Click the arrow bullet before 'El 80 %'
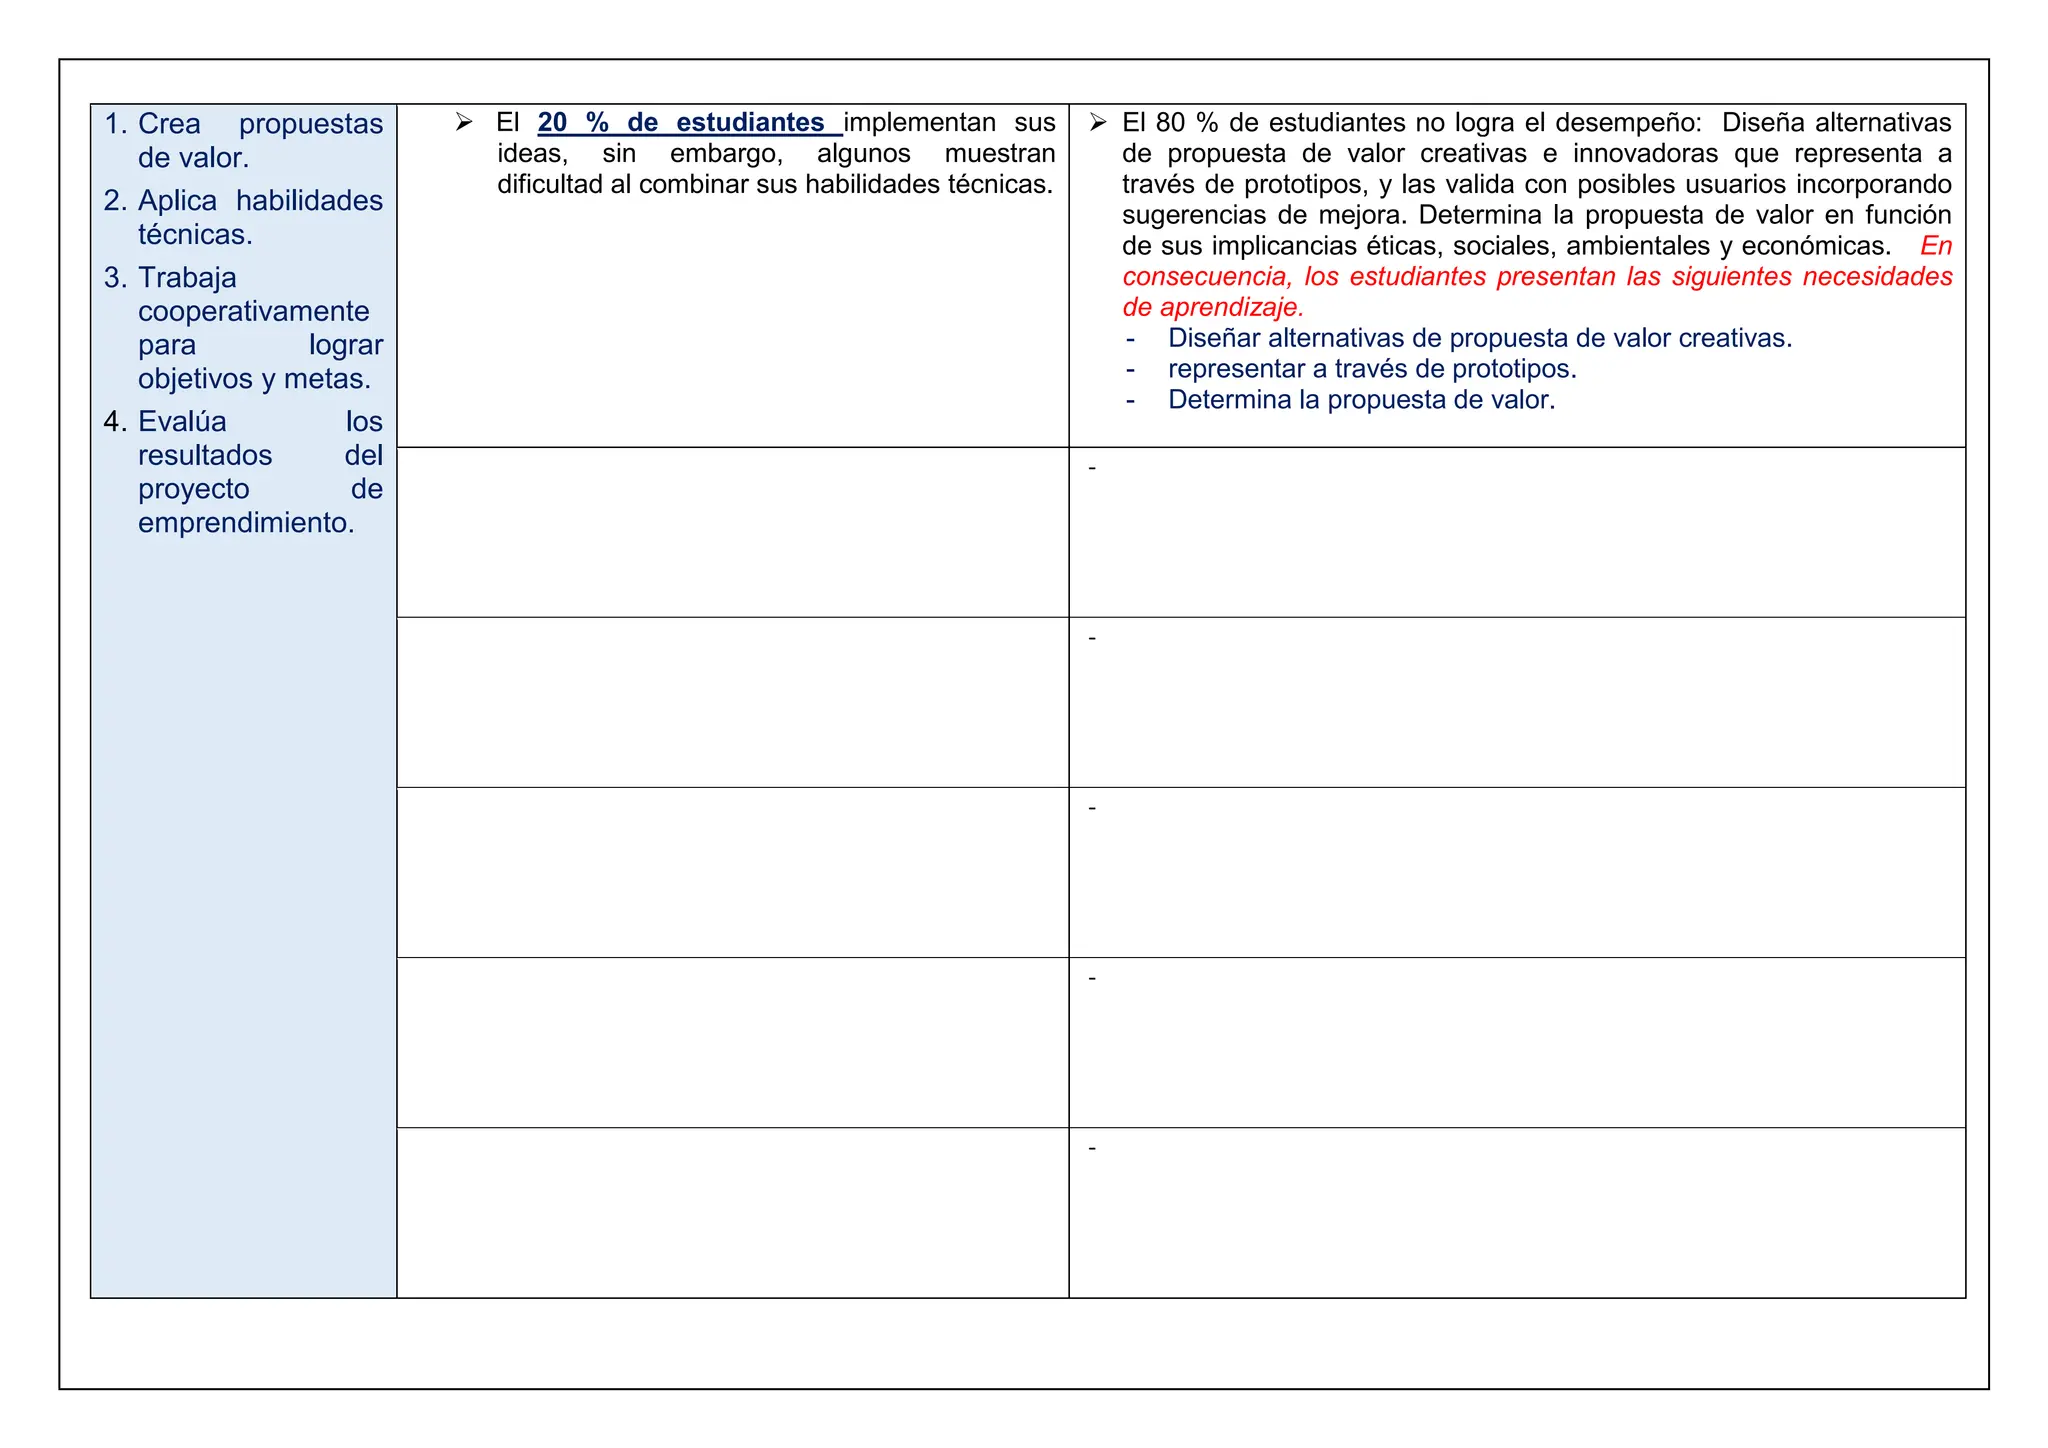Screen dimensions: 2048x1448 (1098, 123)
